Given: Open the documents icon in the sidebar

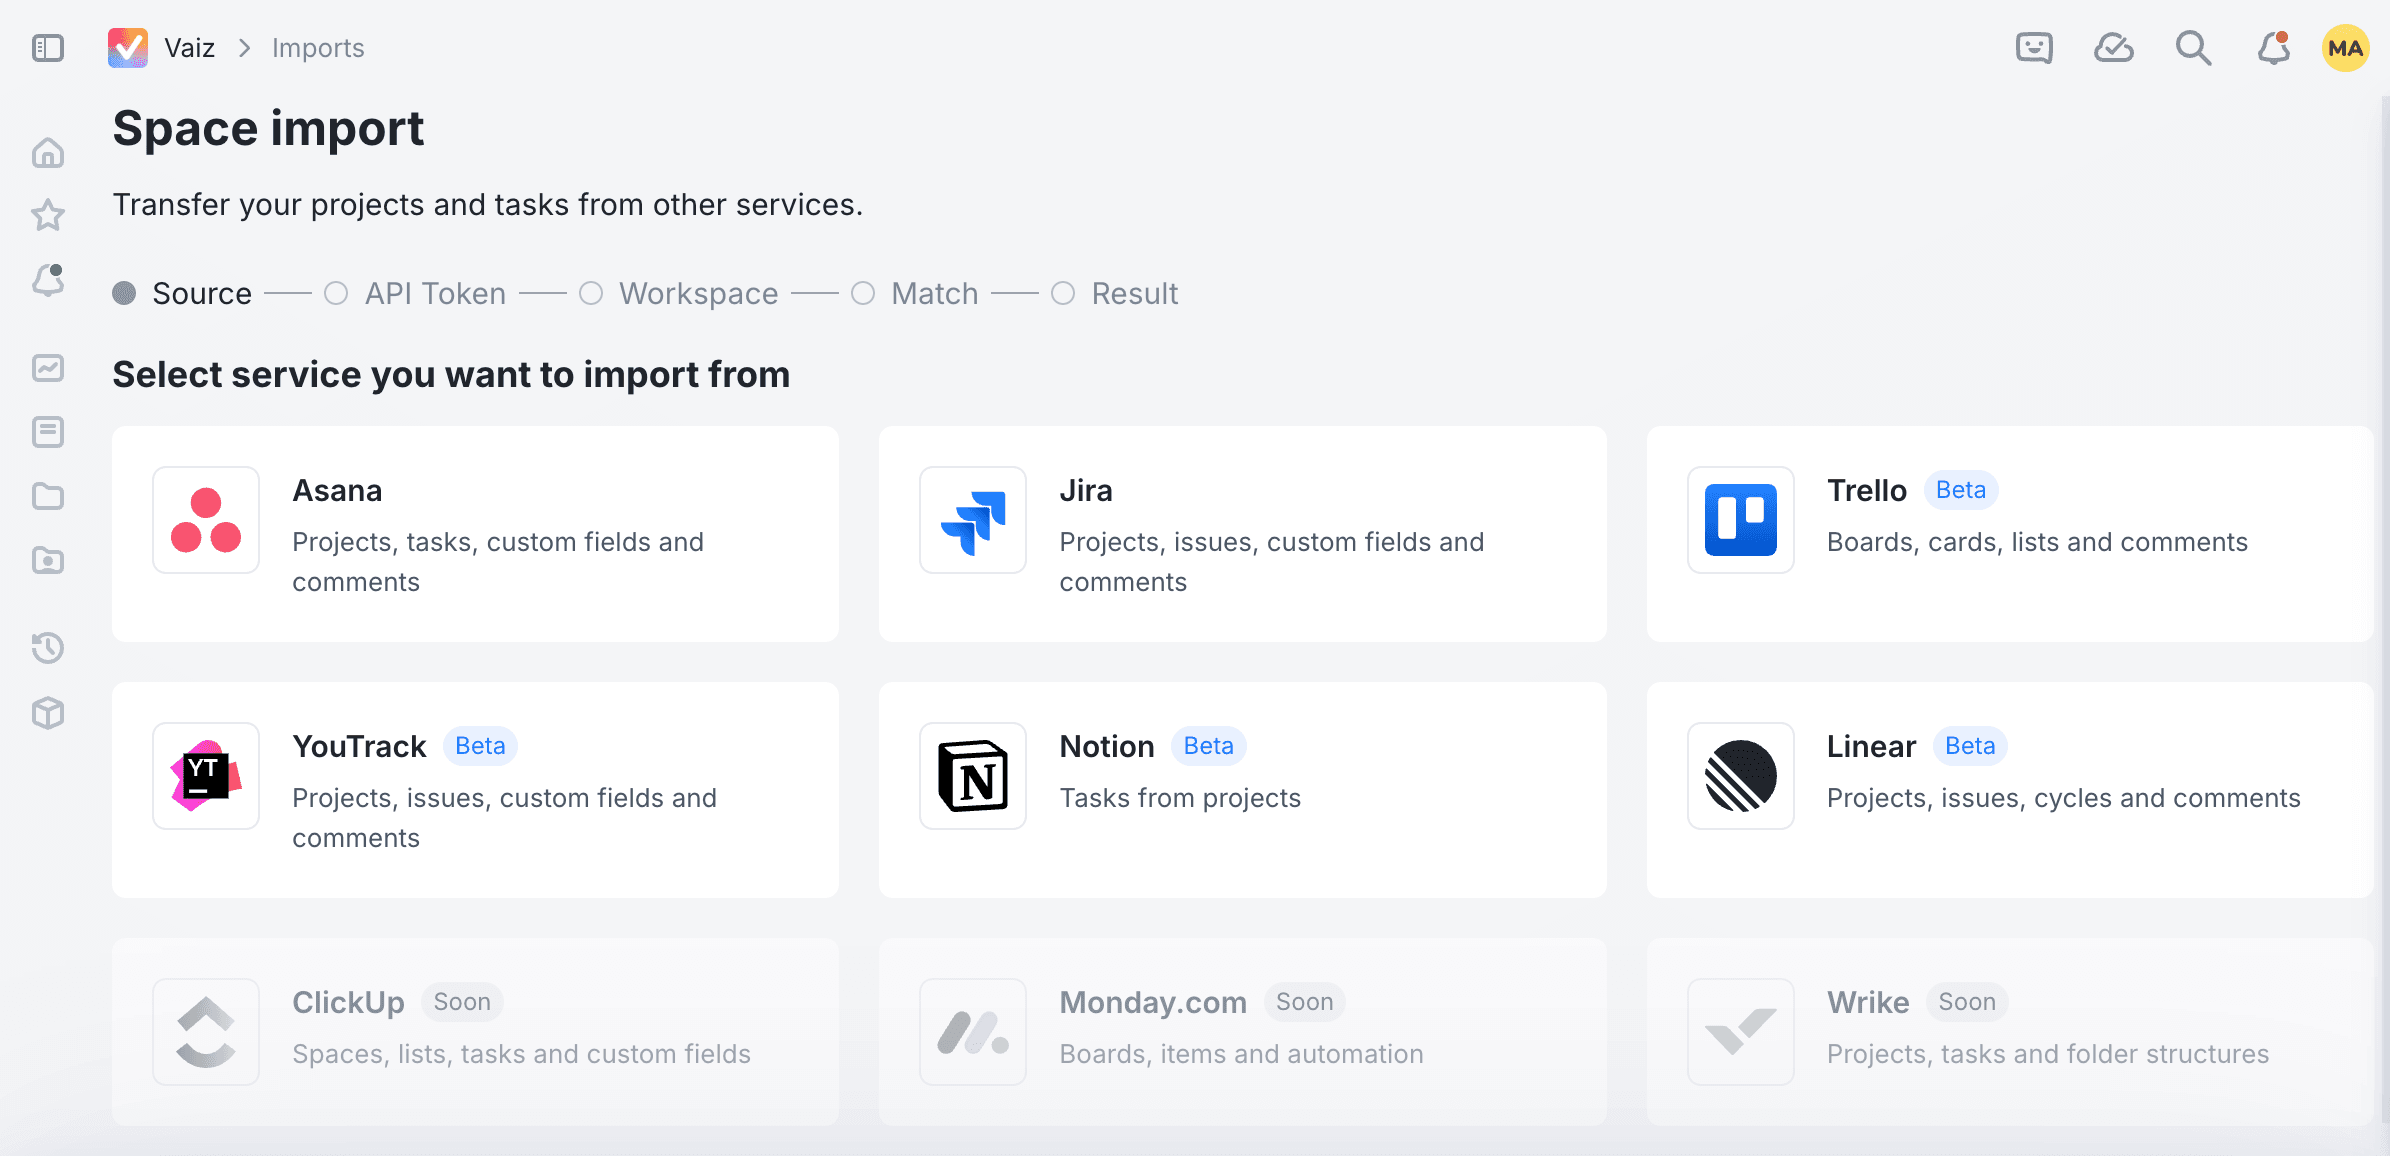Looking at the screenshot, I should click(47, 431).
